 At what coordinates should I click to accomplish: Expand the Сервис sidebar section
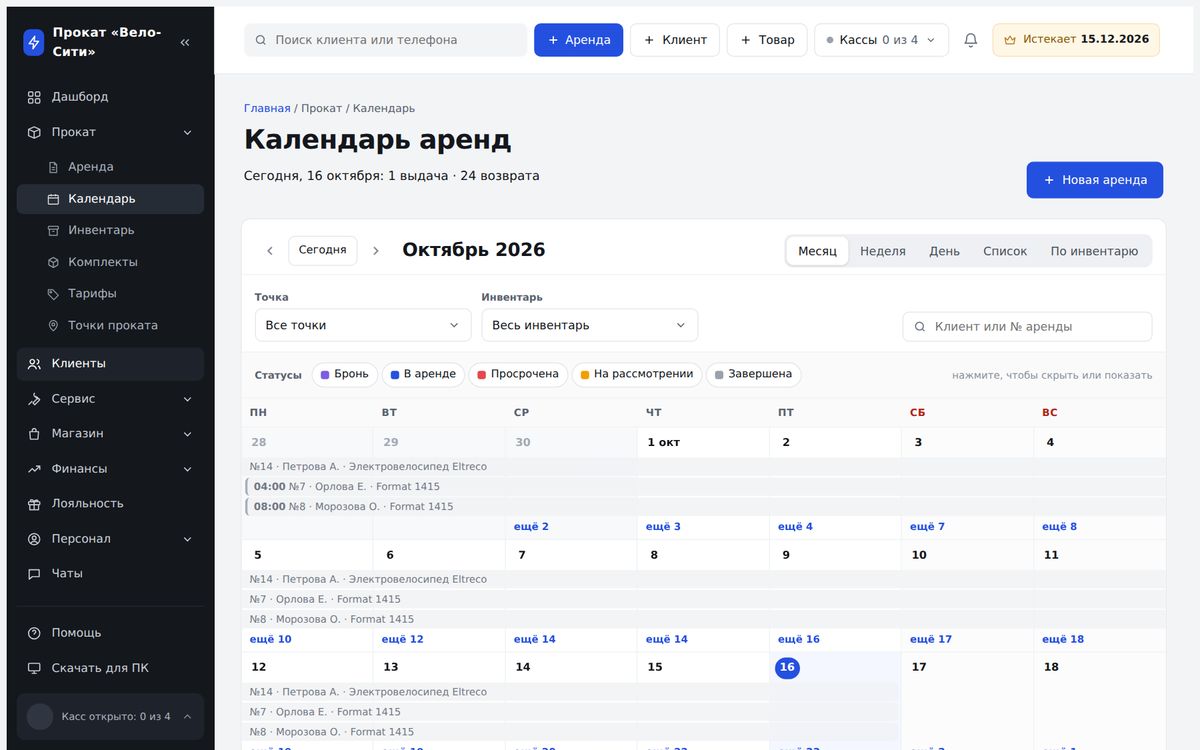tap(187, 399)
